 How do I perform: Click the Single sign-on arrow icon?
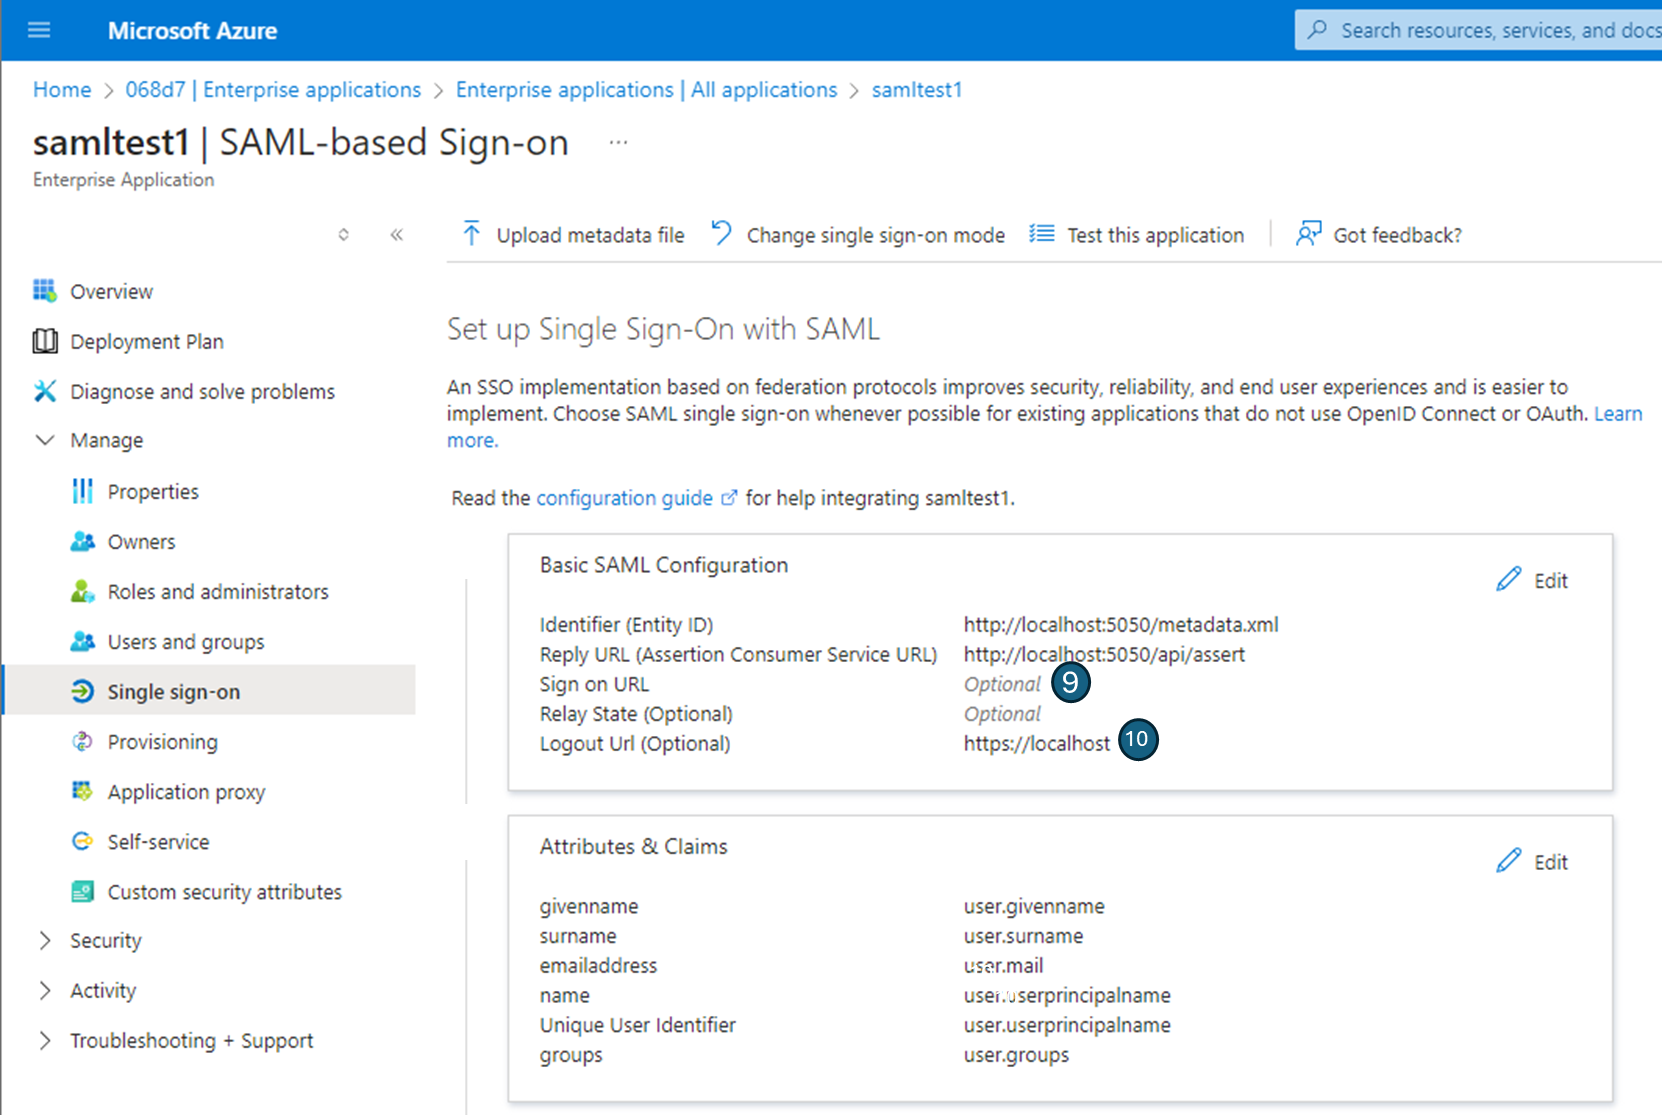(x=83, y=691)
